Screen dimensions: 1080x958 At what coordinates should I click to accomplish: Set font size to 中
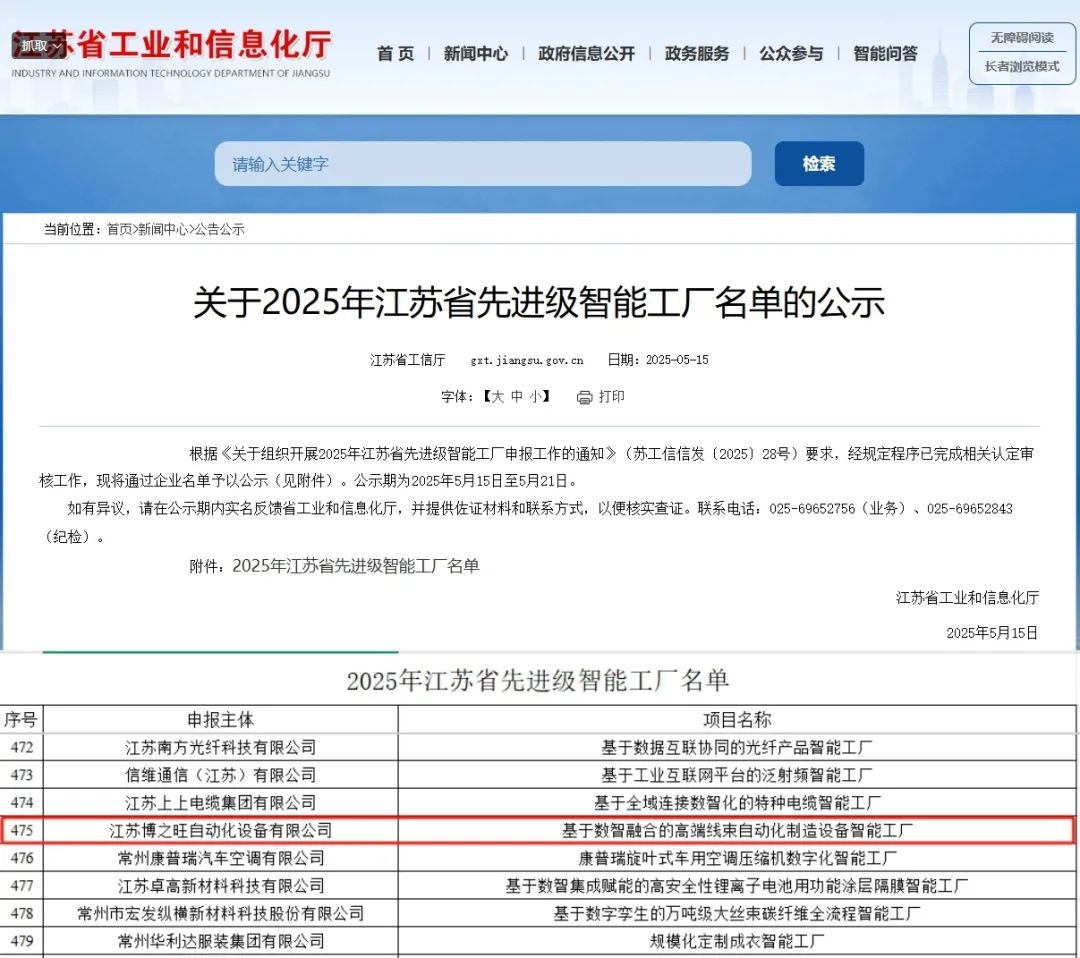517,397
